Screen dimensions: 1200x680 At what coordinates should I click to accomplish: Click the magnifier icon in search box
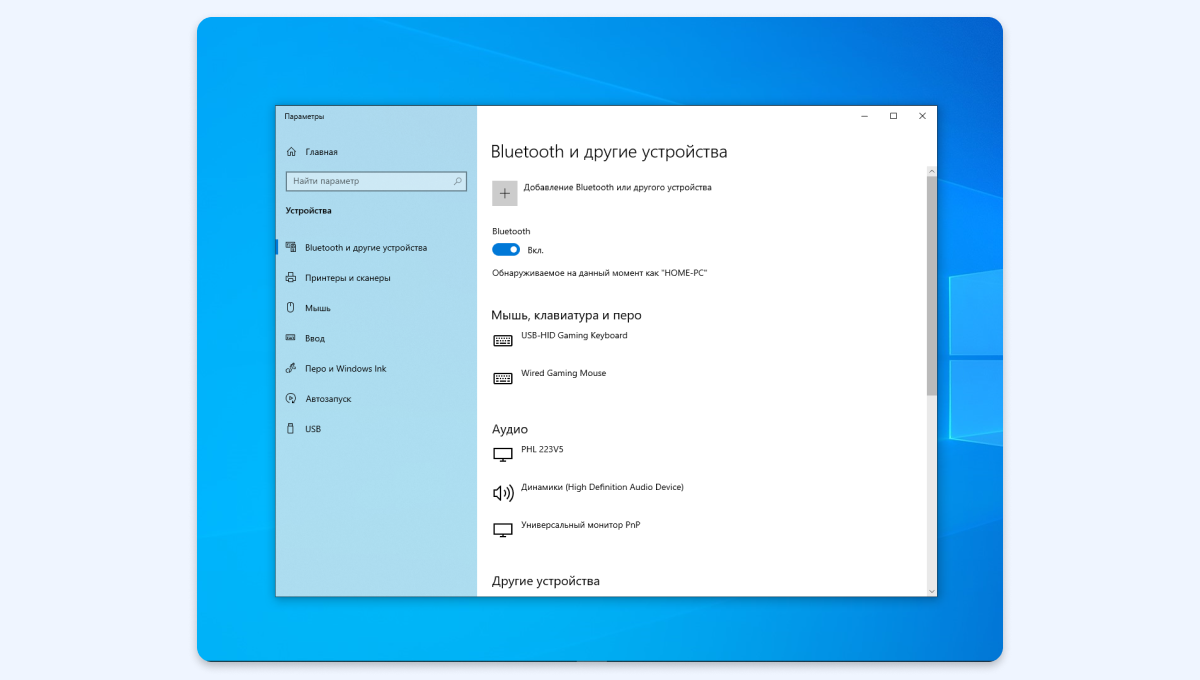point(458,181)
